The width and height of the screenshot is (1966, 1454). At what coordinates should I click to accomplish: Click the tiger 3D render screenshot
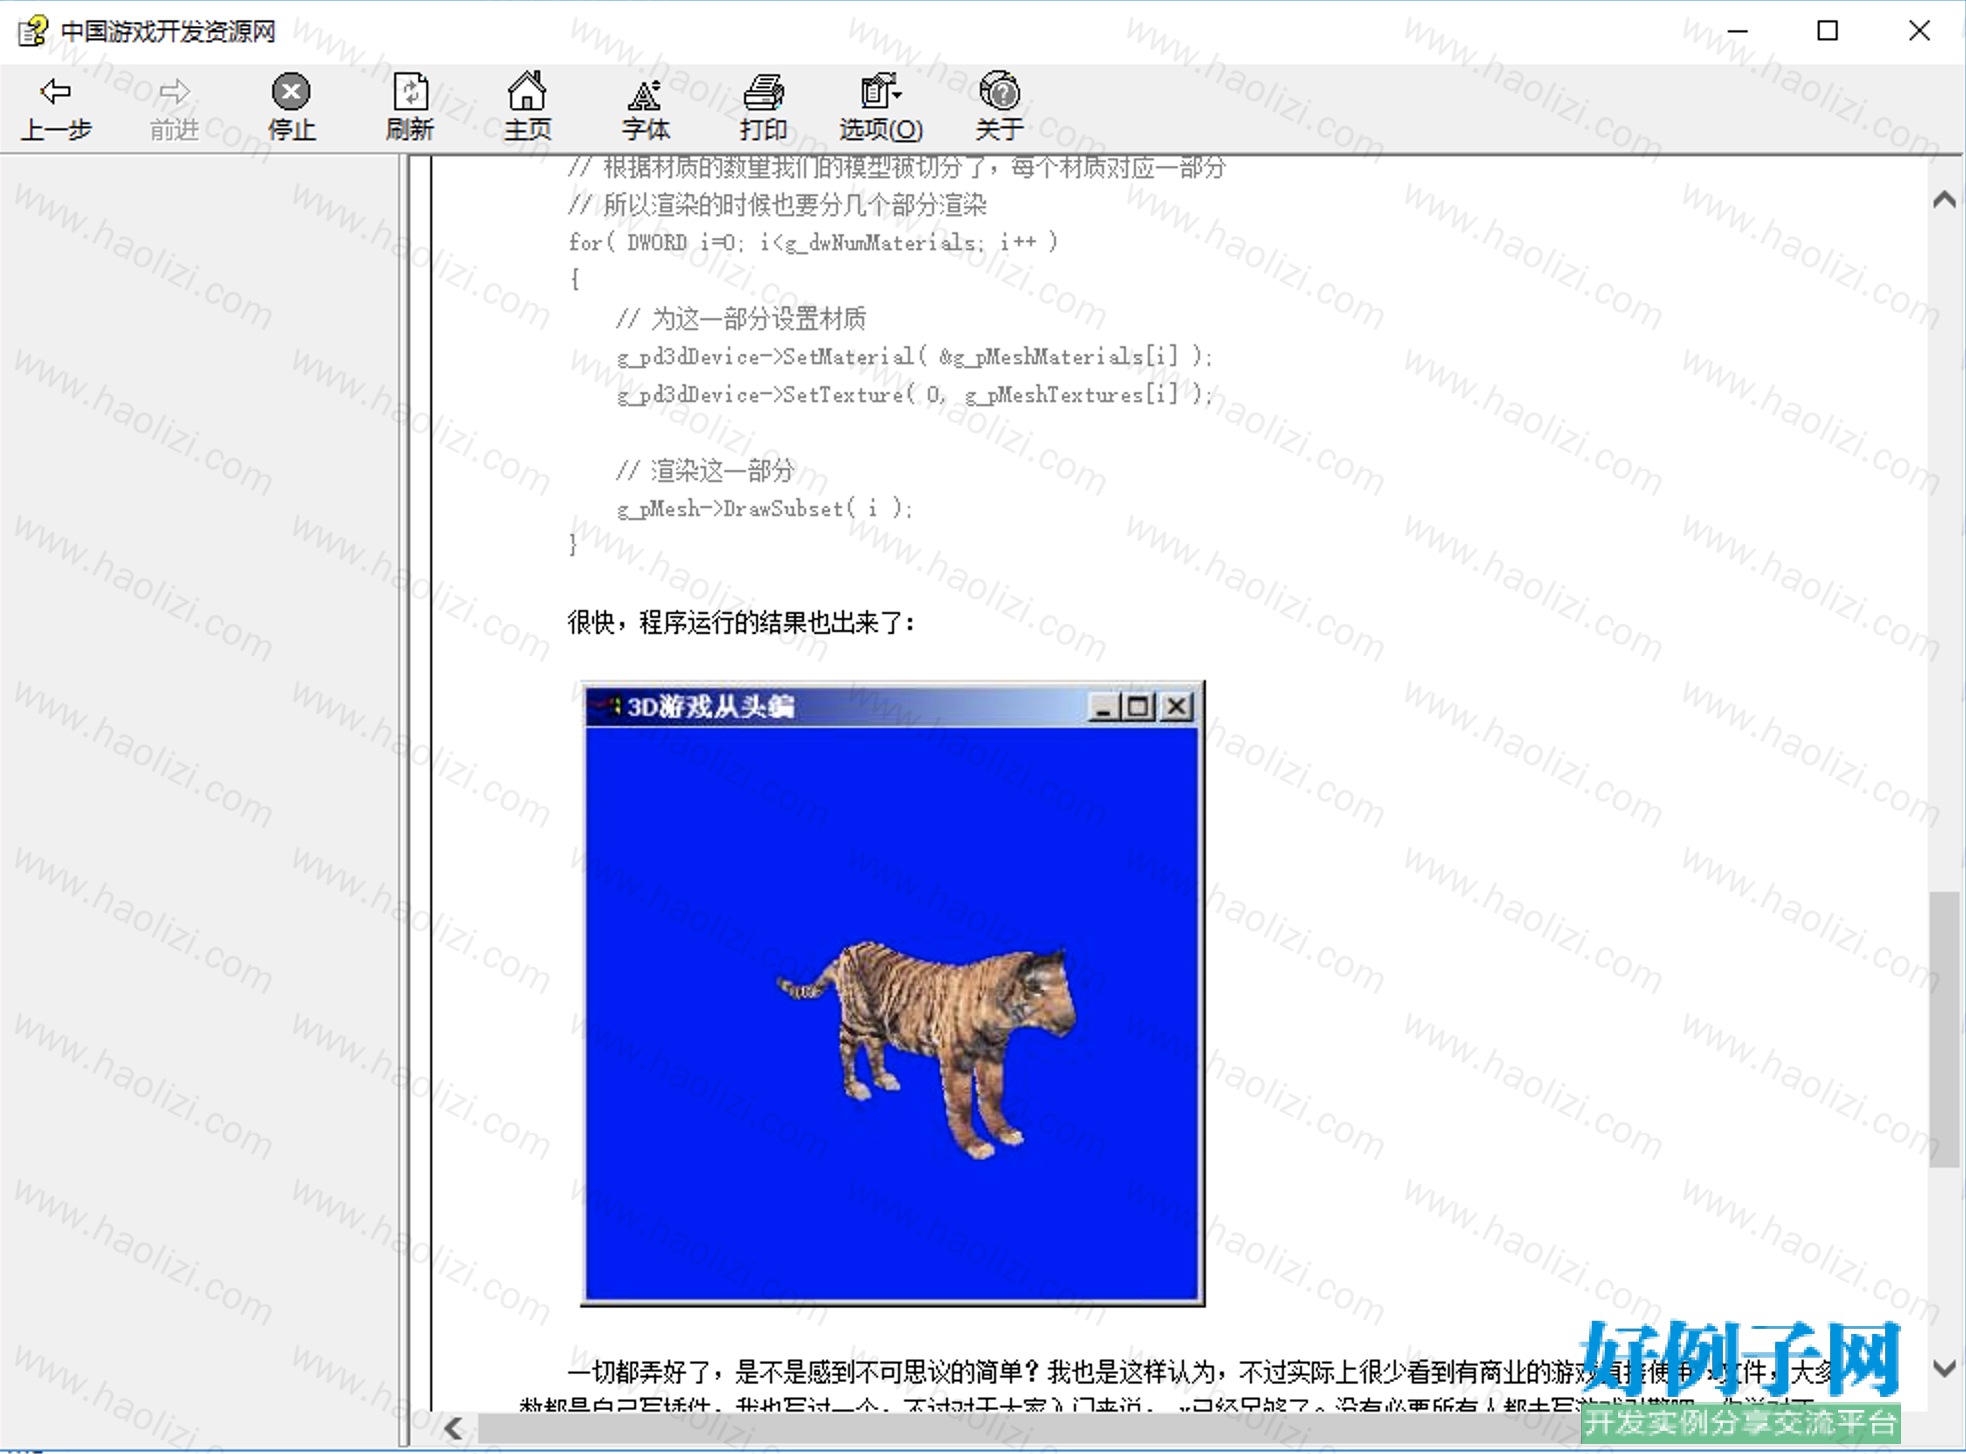893,994
